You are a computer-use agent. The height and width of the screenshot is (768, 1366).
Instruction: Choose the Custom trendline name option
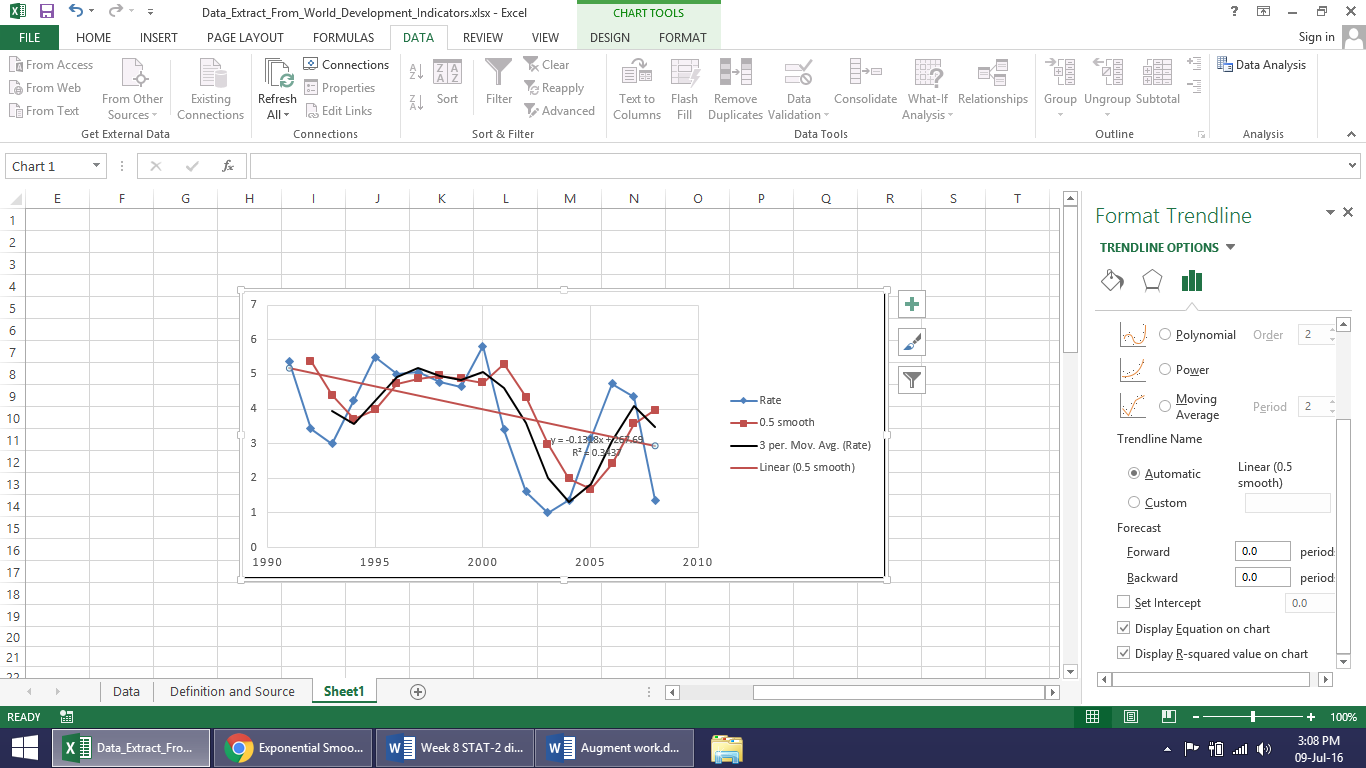click(x=1134, y=503)
